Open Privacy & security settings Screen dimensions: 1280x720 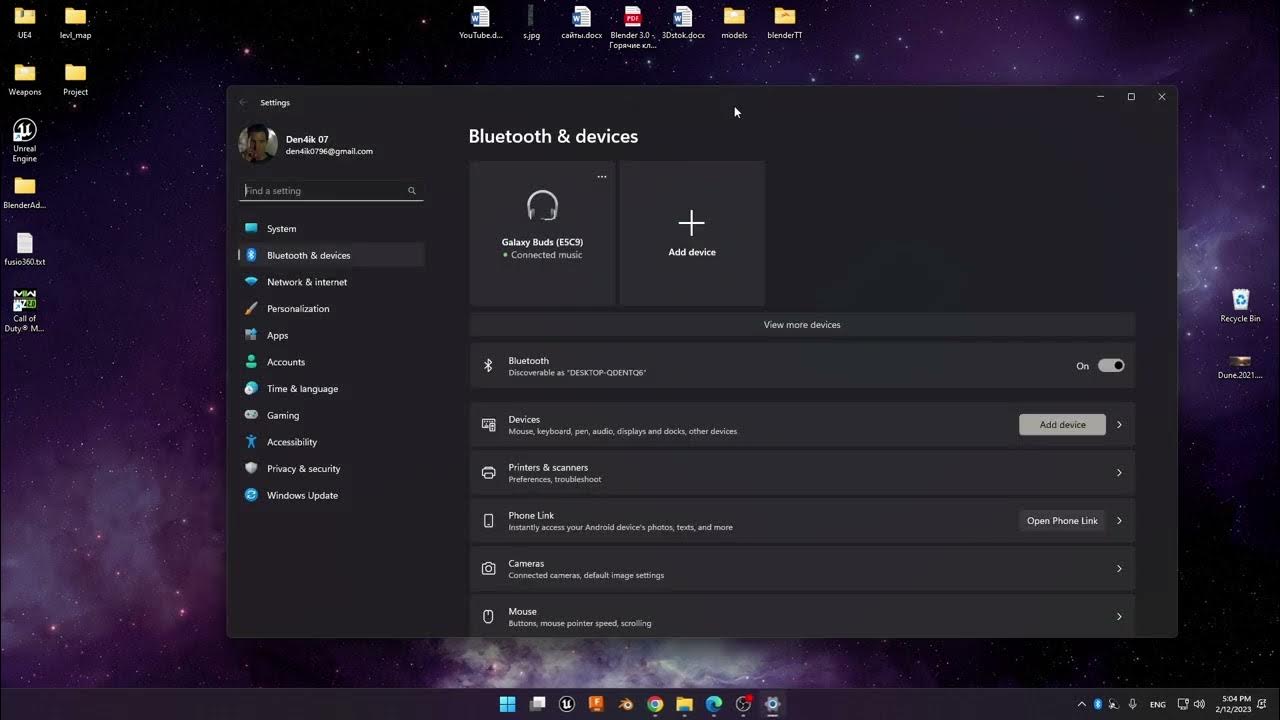click(331, 468)
